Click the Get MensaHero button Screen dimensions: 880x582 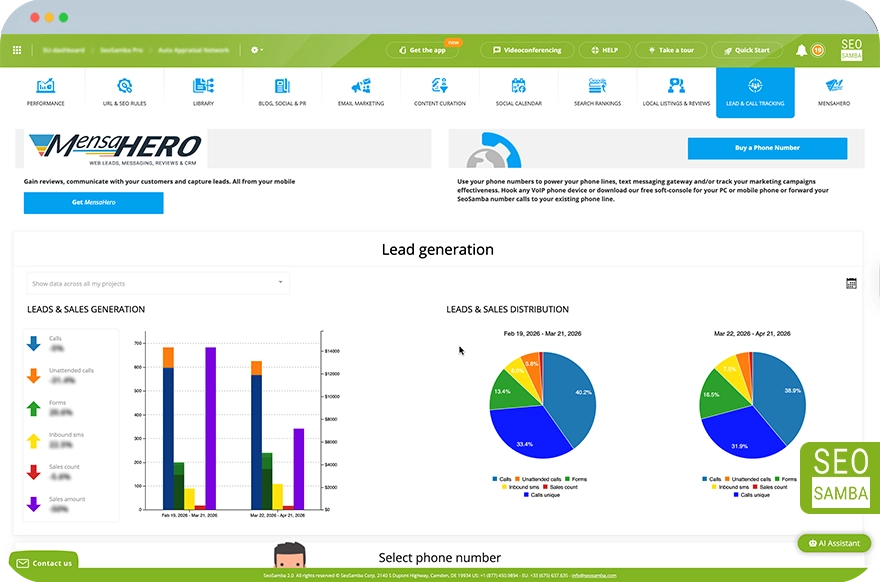[x=94, y=203]
